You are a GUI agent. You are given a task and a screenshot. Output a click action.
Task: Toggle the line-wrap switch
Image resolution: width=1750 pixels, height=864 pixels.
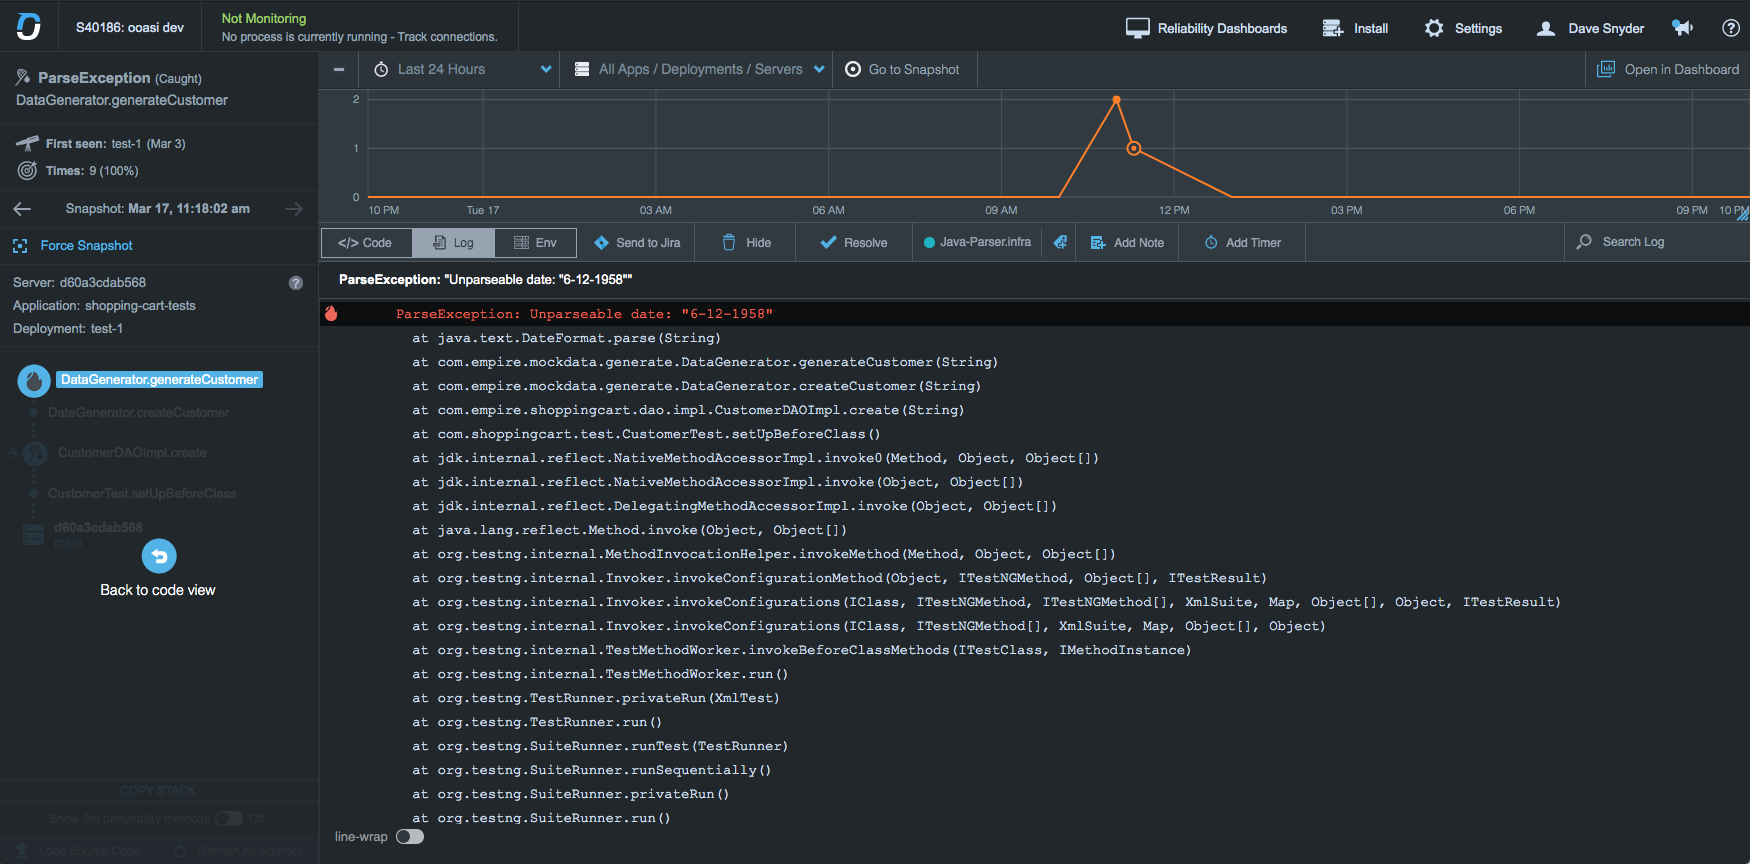(410, 837)
